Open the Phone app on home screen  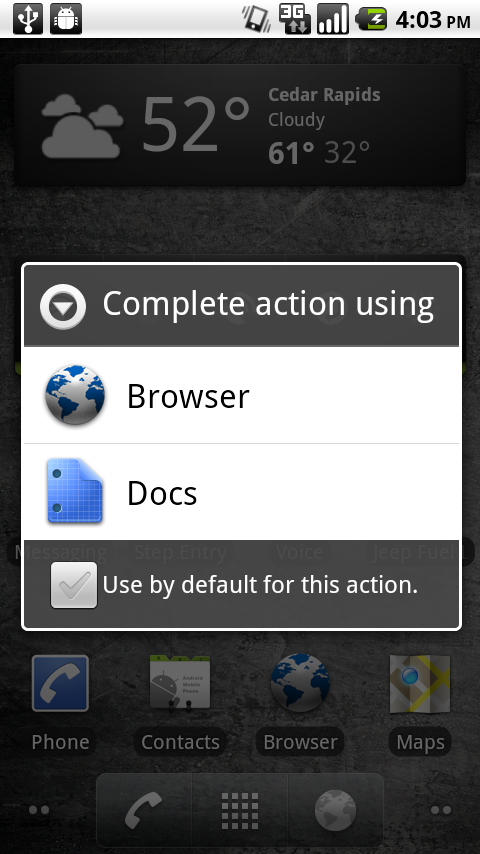point(60,704)
